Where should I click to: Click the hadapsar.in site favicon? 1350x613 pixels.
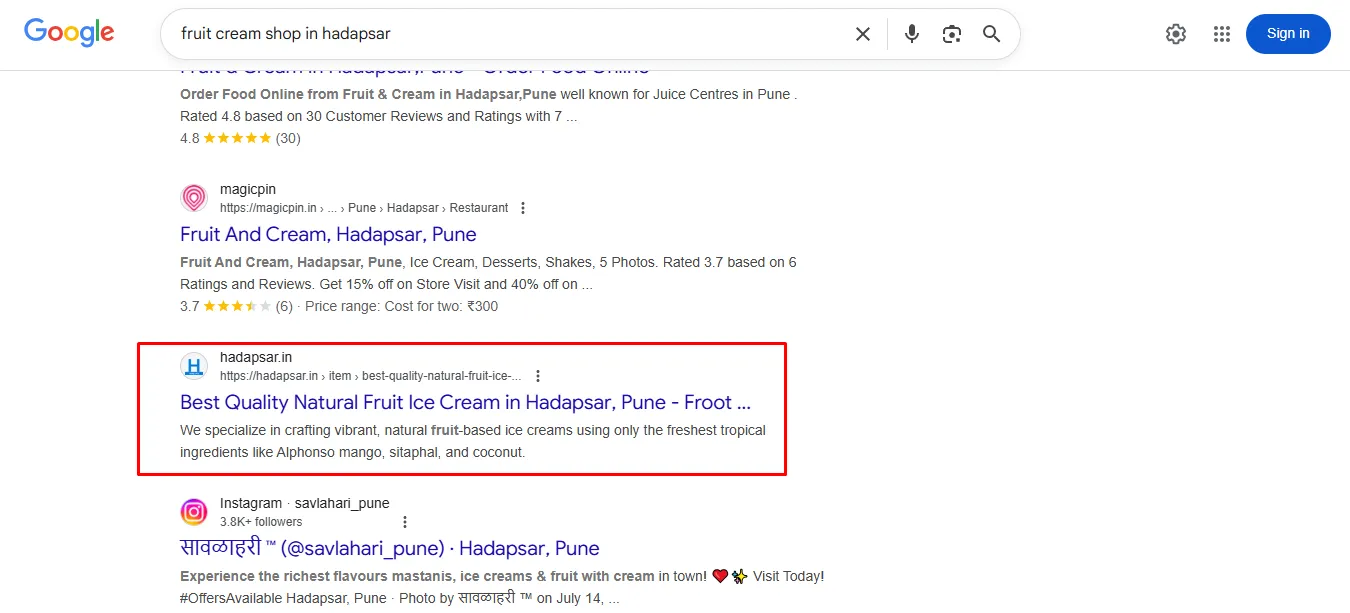(x=194, y=366)
